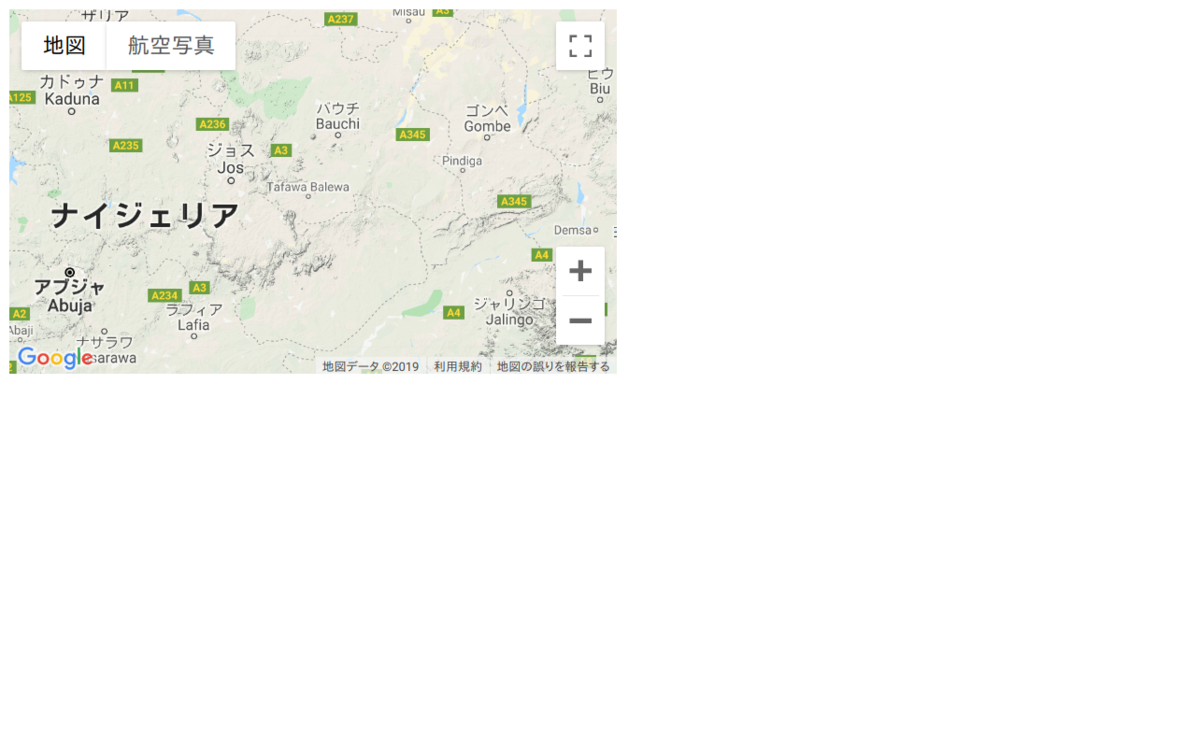Click the Abuja capital city marker
Screen dimensions: 1200x740
[x=69, y=272]
